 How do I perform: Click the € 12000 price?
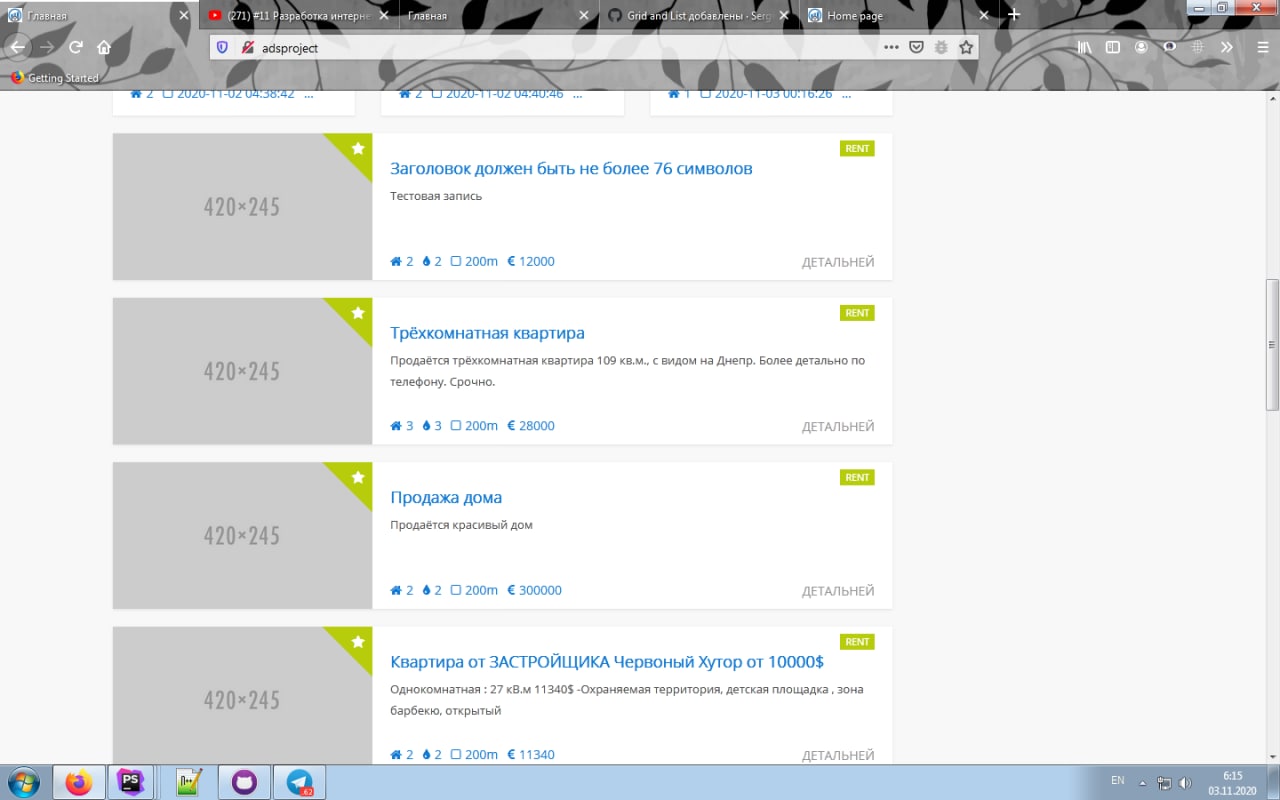[x=531, y=261]
